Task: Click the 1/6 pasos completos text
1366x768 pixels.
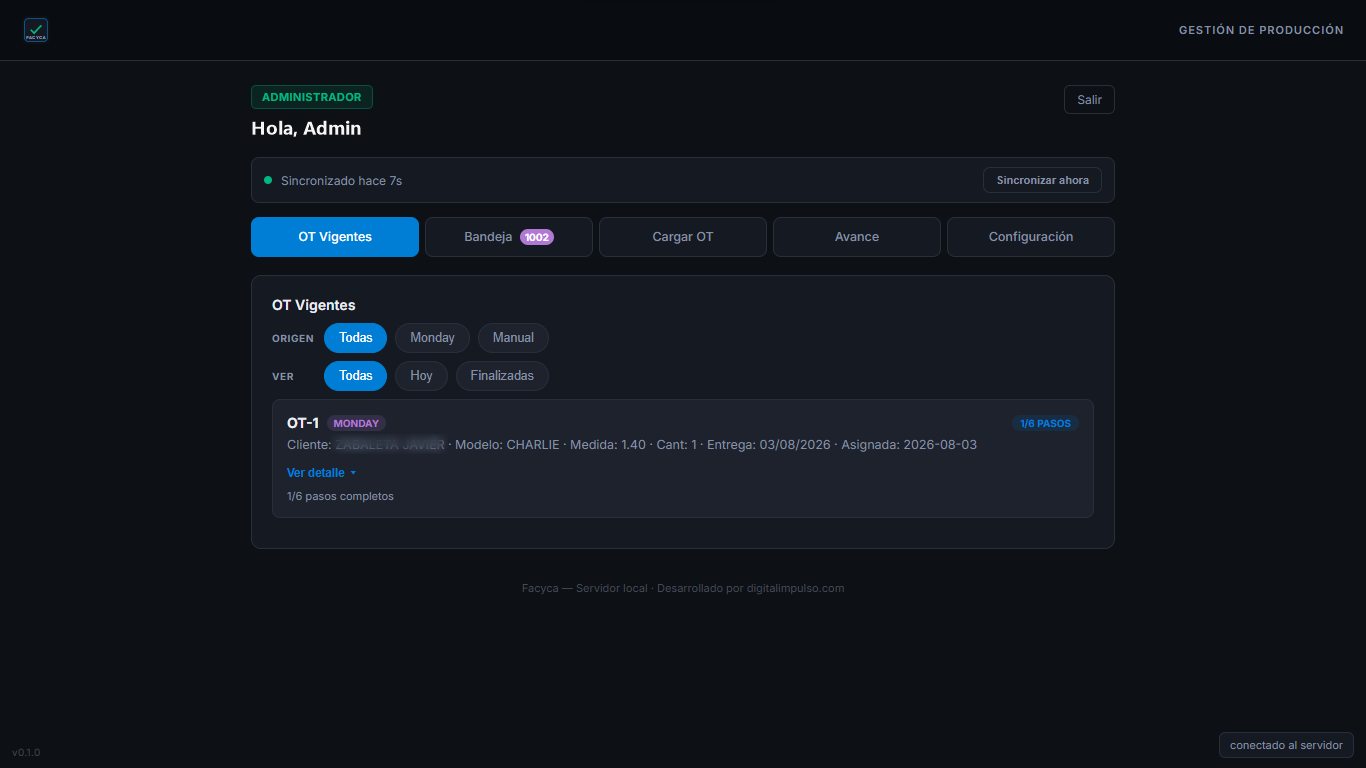Action: 340,496
